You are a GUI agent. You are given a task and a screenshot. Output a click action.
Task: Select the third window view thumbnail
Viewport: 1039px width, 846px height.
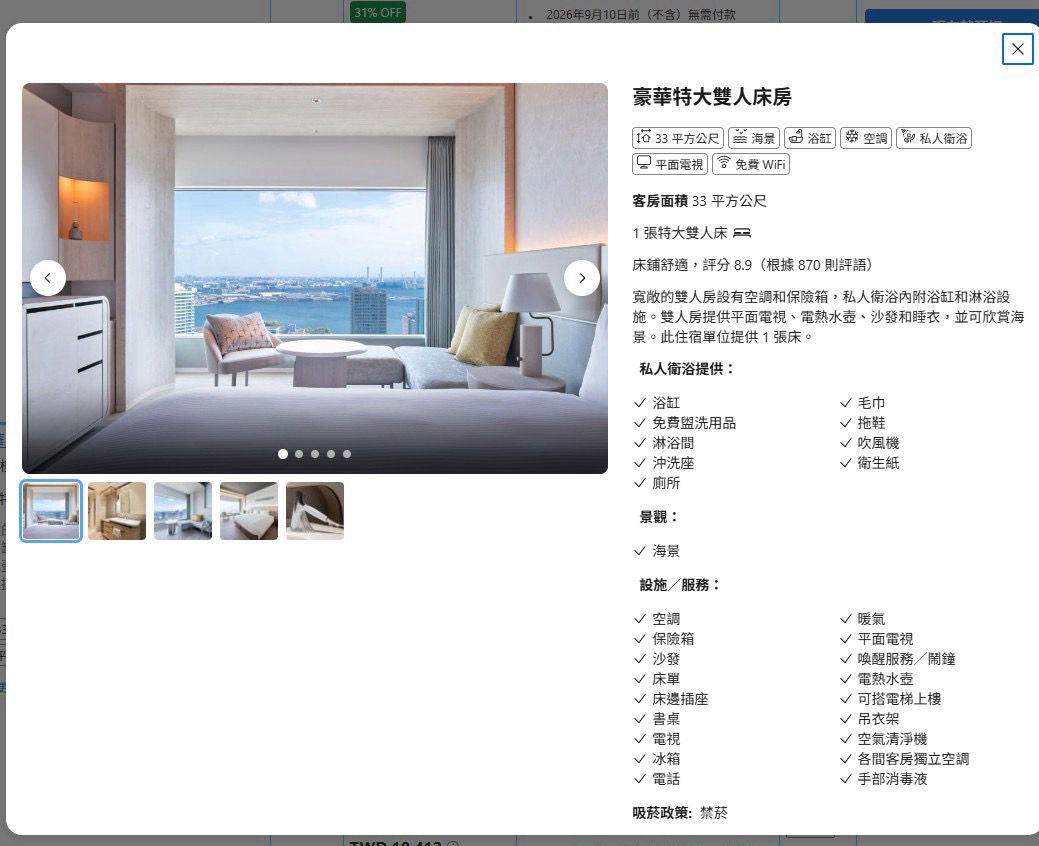click(x=183, y=511)
